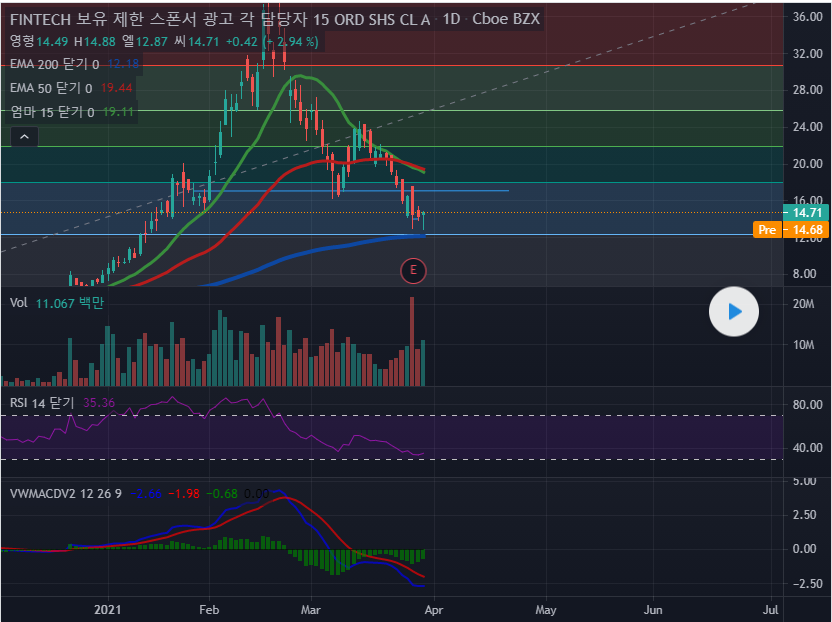This screenshot has height=622, width=832.
Task: Click the Cboe BZX exchange label
Action: (x=507, y=20)
